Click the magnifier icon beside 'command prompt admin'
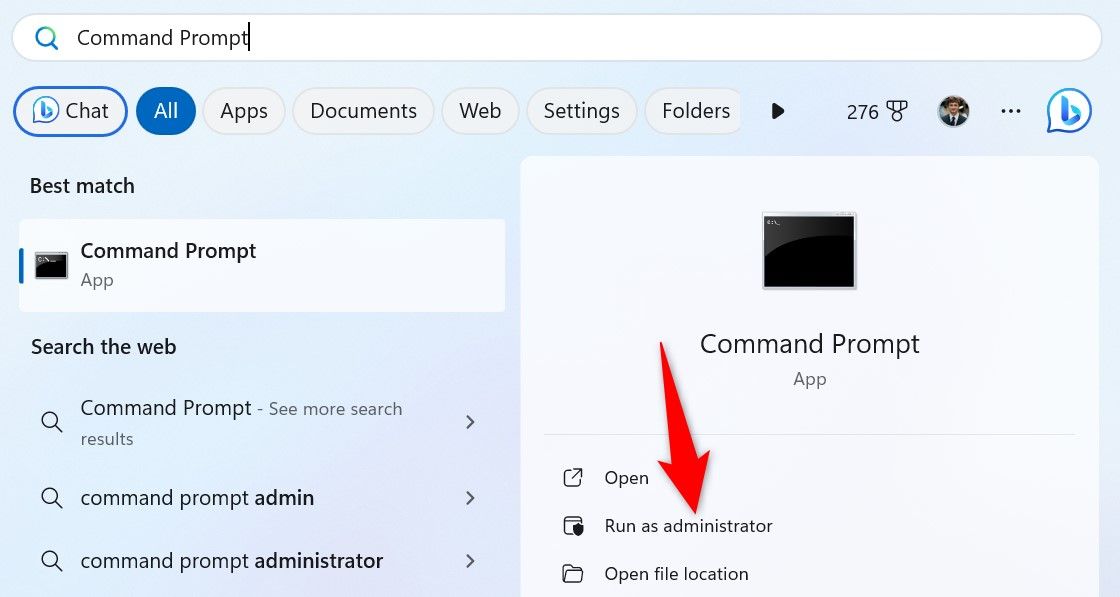 click(51, 498)
